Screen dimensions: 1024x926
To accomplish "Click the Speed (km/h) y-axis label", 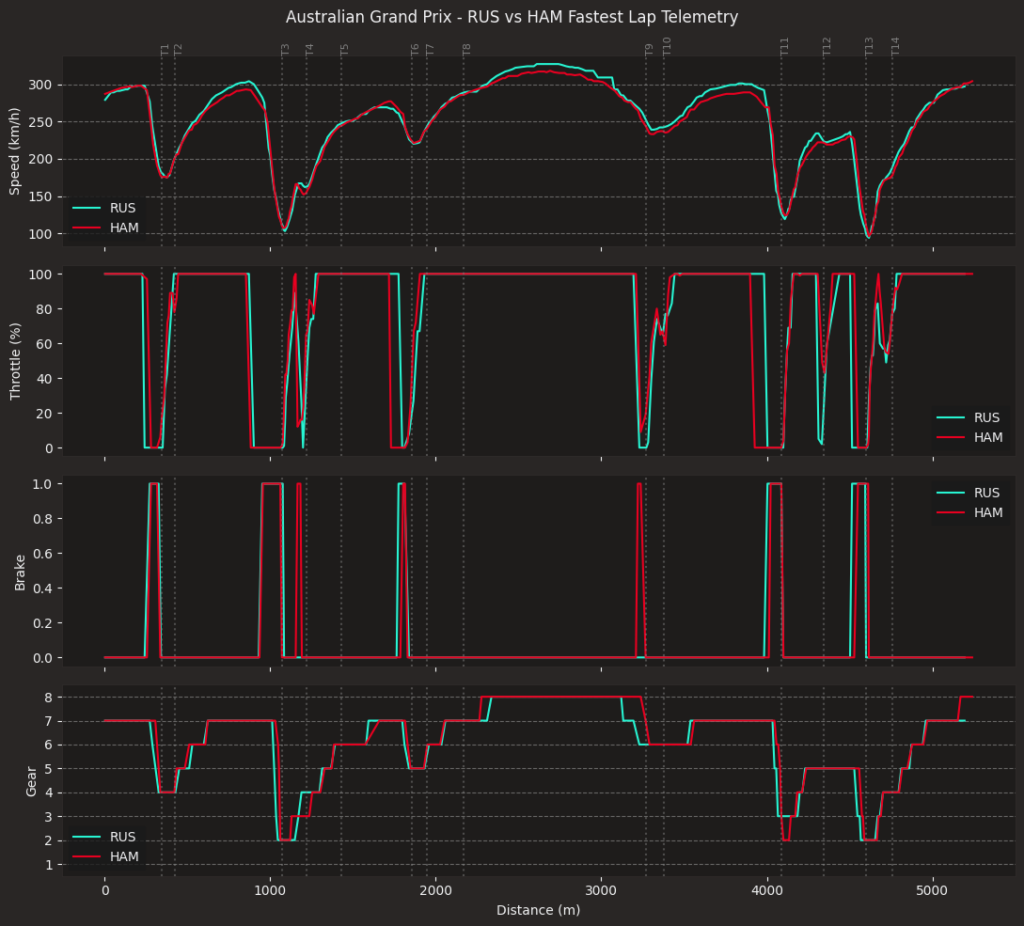I will pyautogui.click(x=17, y=153).
